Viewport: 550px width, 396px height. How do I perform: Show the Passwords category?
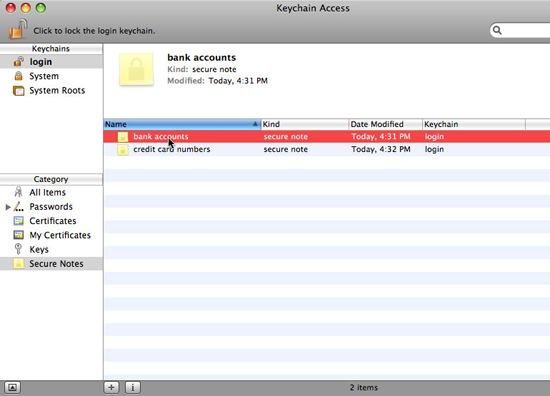[51, 207]
